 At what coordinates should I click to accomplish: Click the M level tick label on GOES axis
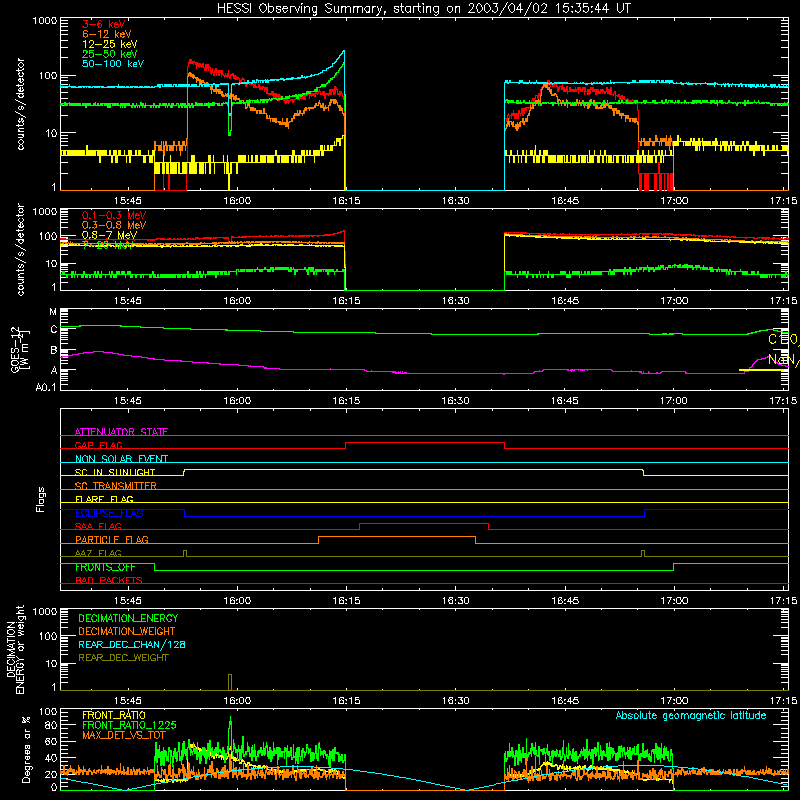tap(53, 312)
